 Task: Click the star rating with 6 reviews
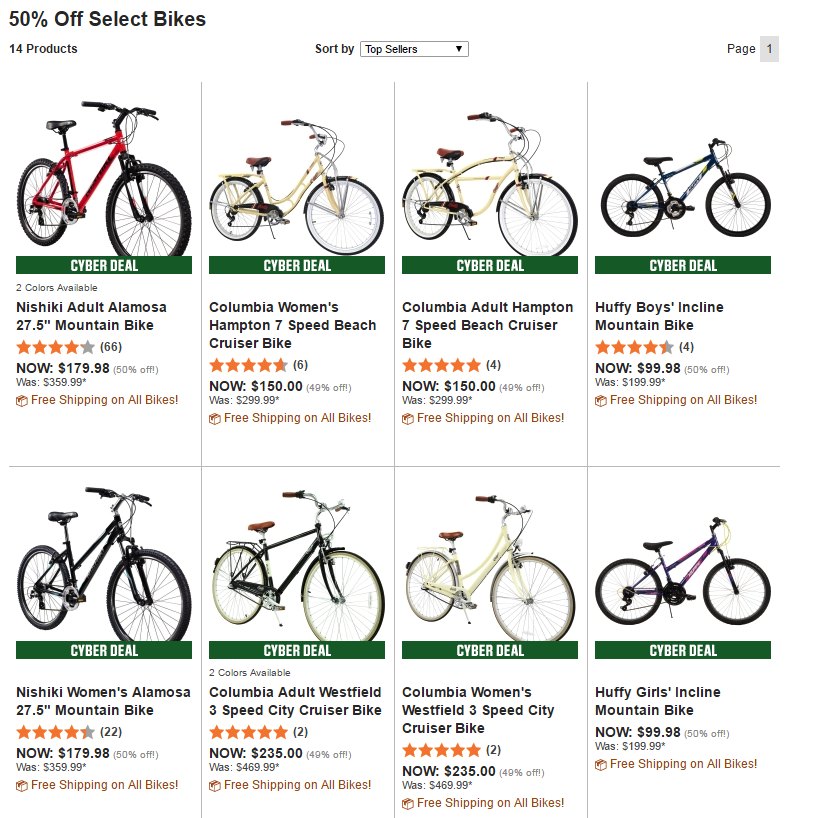248,365
